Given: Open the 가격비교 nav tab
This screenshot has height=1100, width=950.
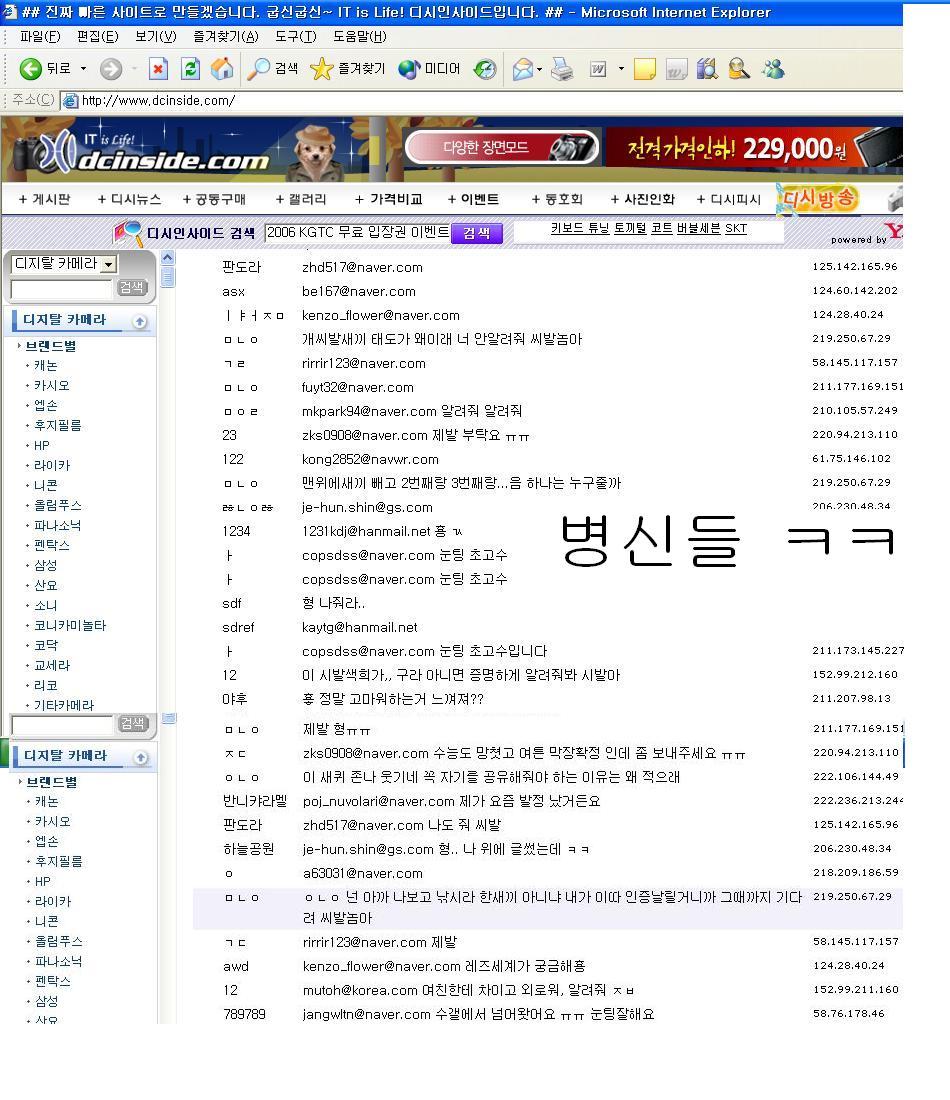Looking at the screenshot, I should tap(389, 199).
